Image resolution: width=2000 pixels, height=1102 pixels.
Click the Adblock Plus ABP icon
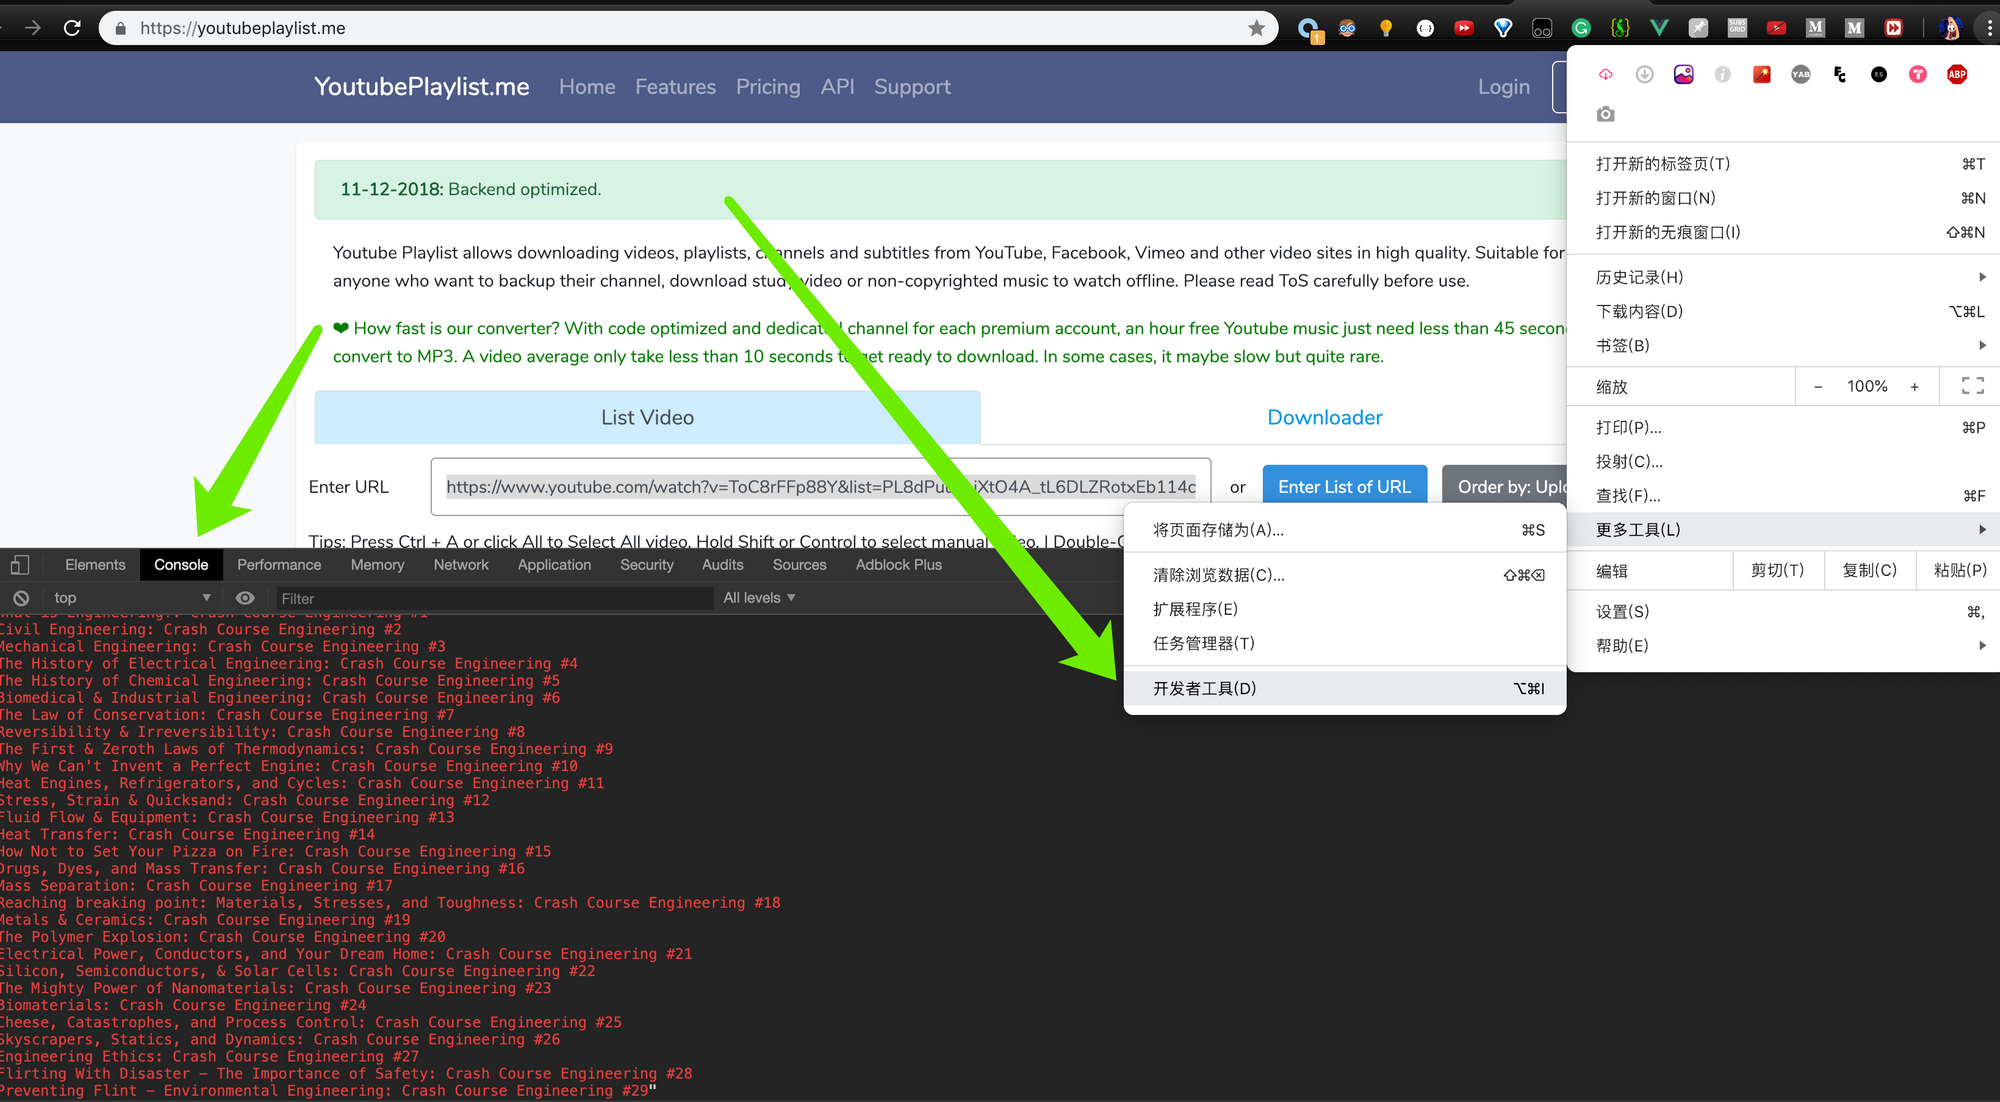click(1956, 74)
